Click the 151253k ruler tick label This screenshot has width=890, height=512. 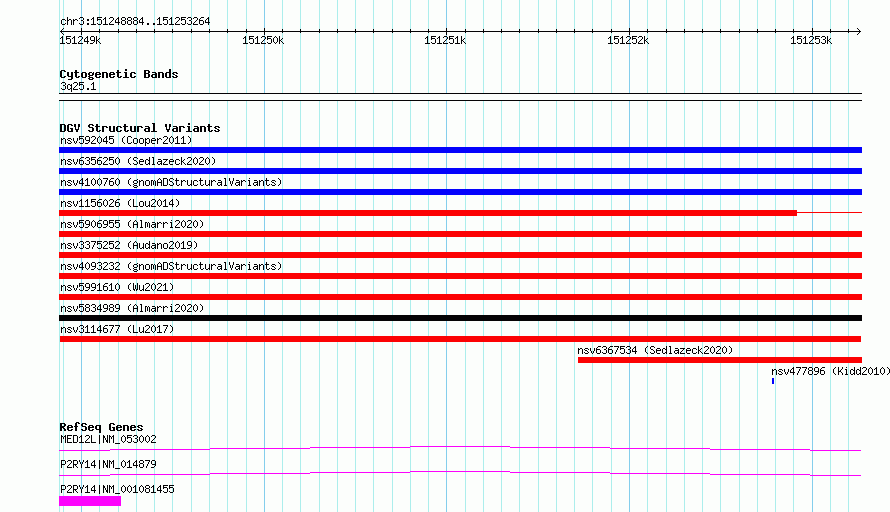tap(811, 40)
